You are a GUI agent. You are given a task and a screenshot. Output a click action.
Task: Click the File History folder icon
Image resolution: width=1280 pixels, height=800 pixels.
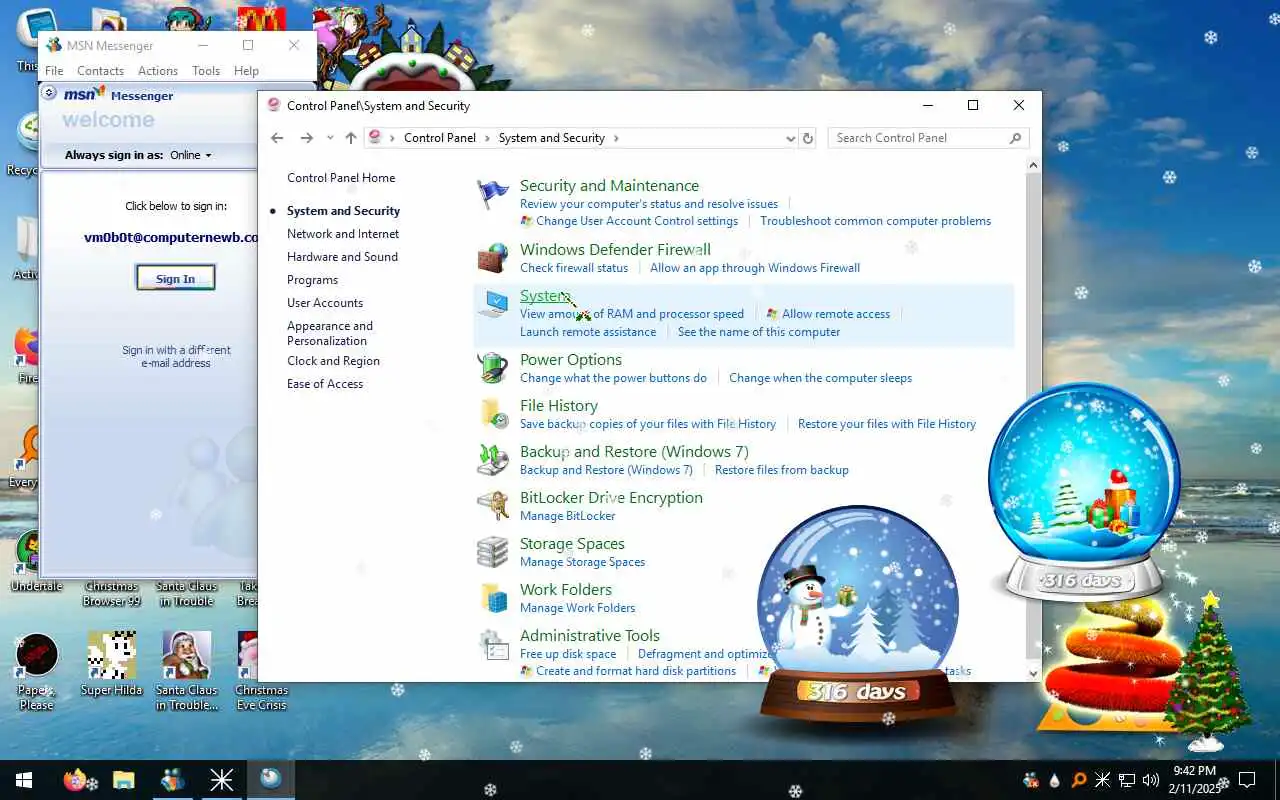tap(492, 414)
